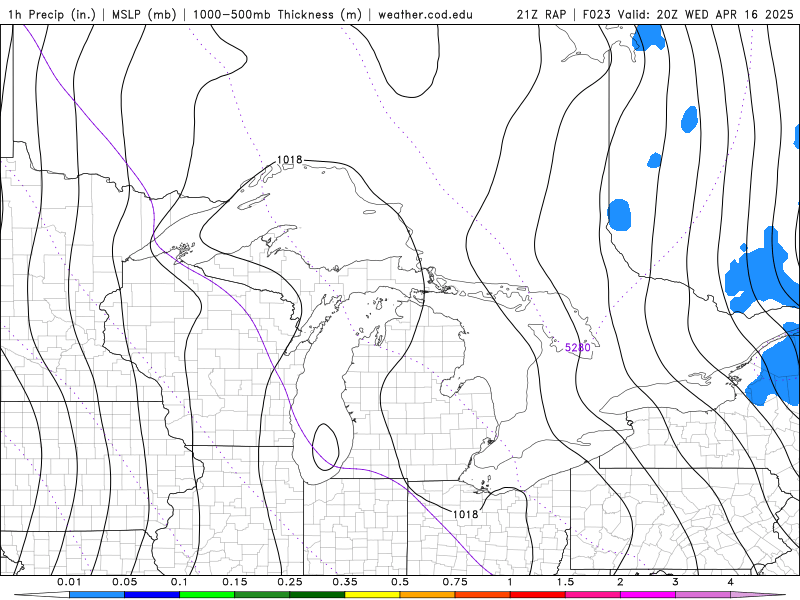Screen dimensions: 800x600
Task: Click 'WED APR 16 2025' valid date
Action: coord(739,14)
